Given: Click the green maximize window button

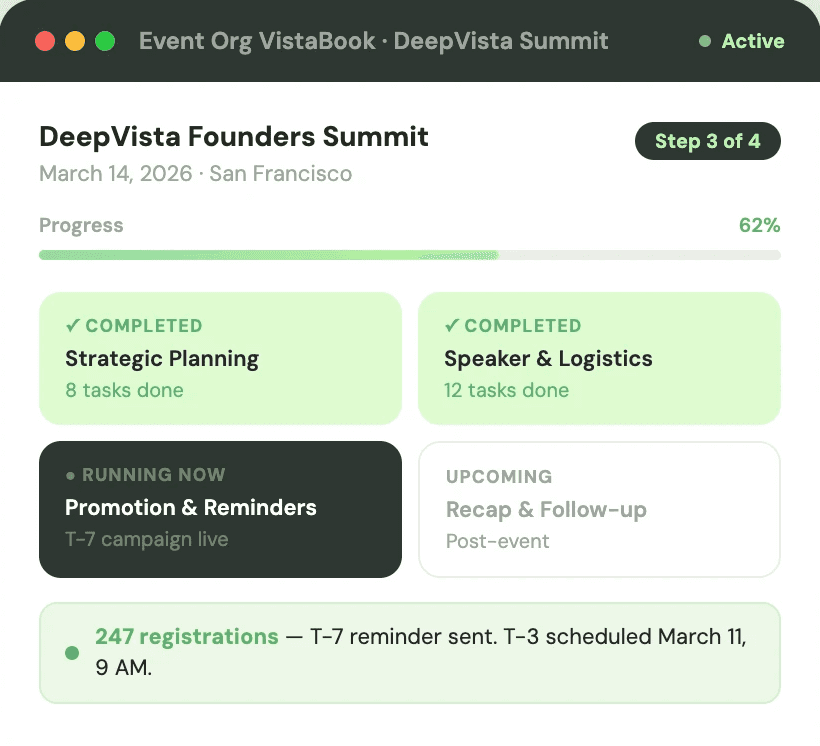Looking at the screenshot, I should [x=105, y=41].
